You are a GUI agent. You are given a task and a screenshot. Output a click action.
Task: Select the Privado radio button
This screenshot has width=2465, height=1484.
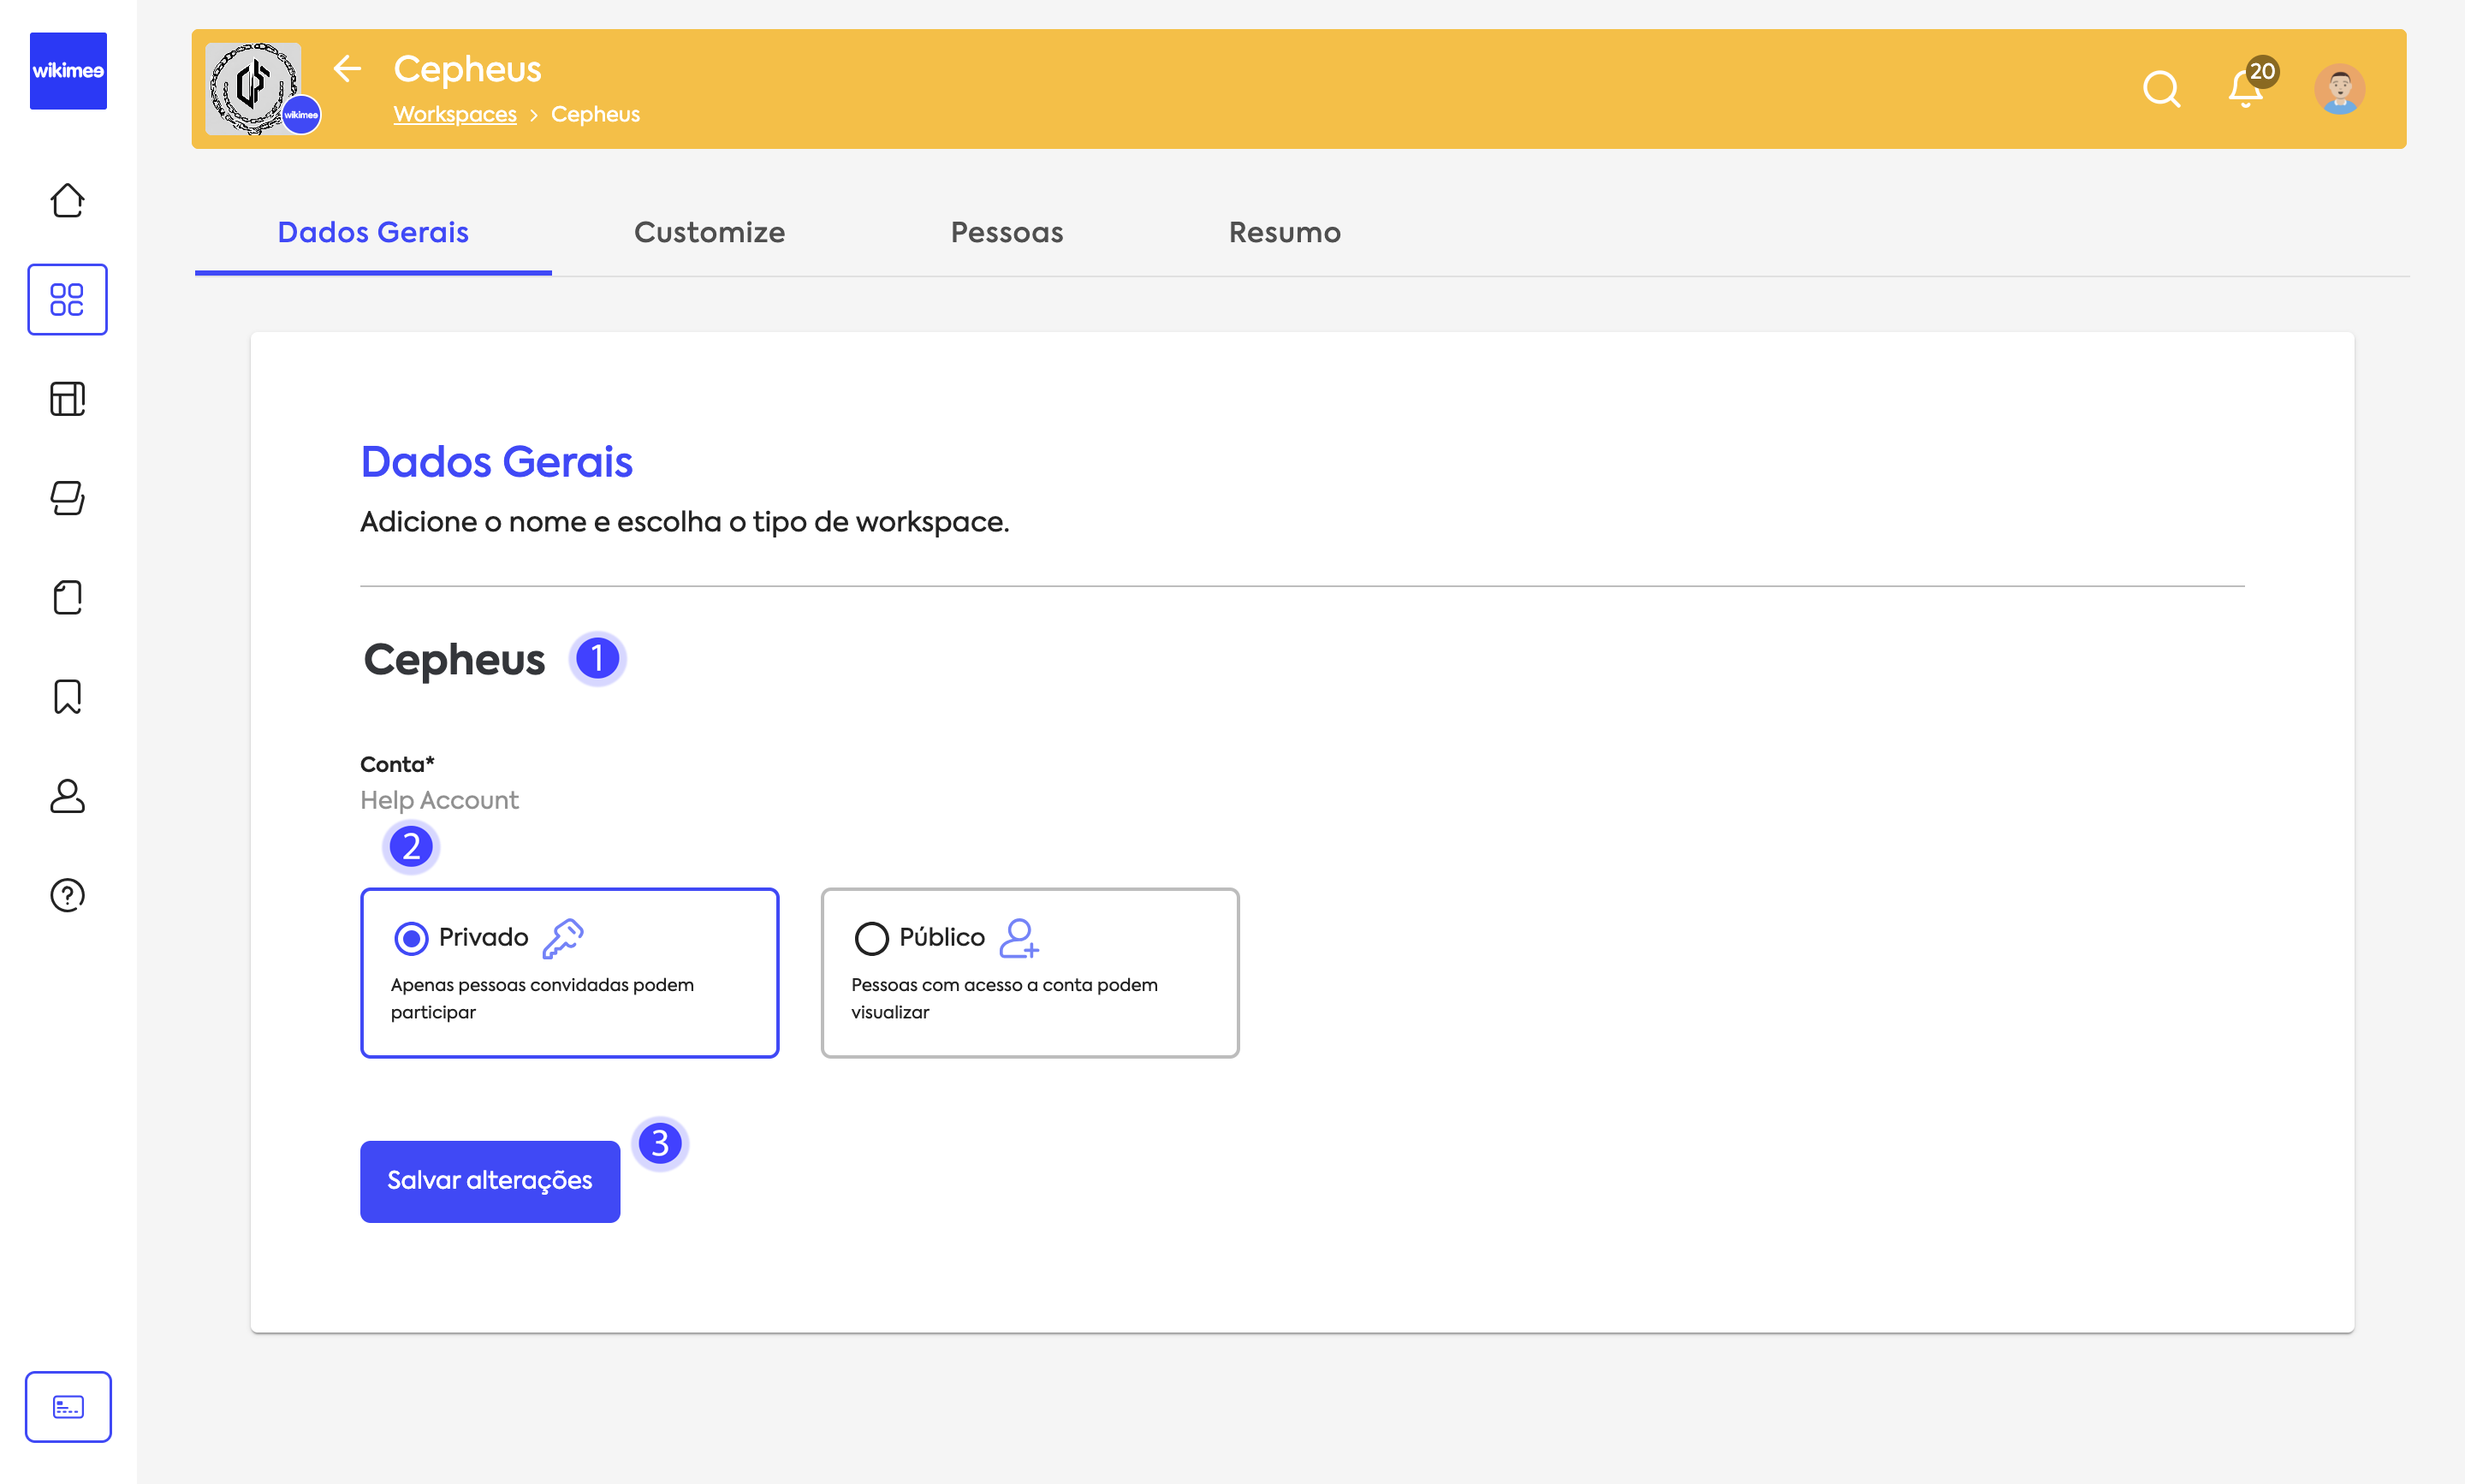tap(411, 938)
